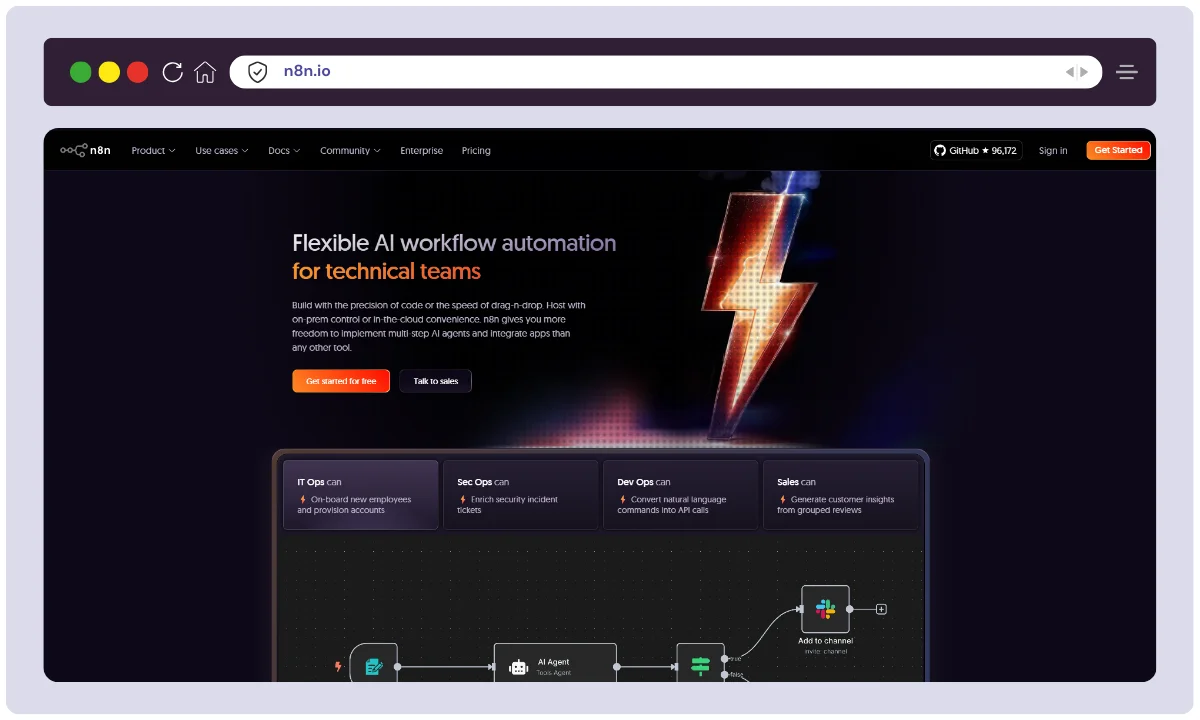
Task: Expand the Product dropdown menu
Action: pos(152,150)
